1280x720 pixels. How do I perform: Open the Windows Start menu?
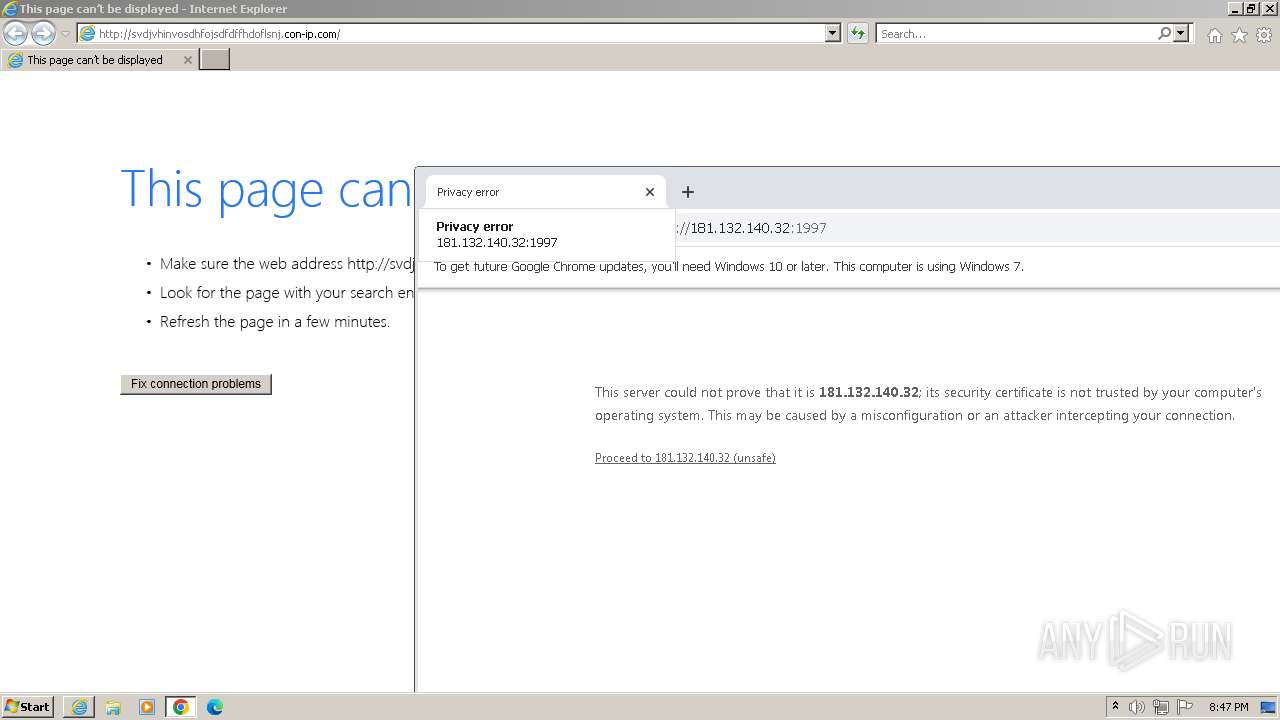coord(27,707)
